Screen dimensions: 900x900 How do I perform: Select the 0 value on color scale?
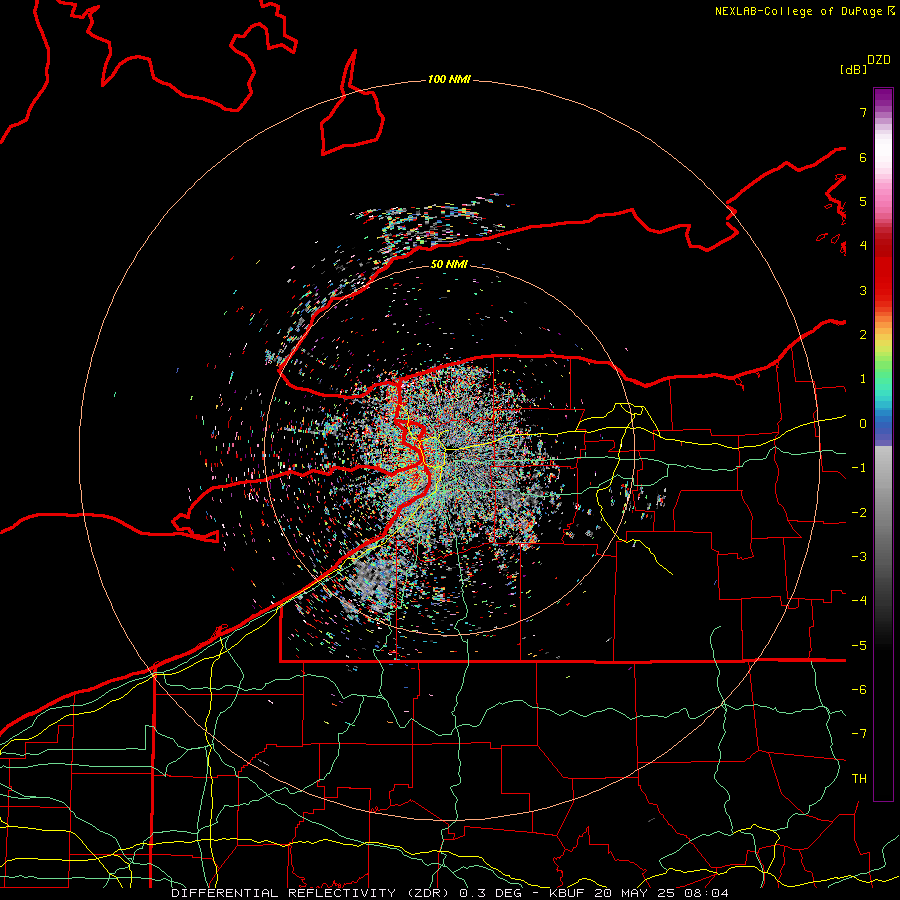pos(863,424)
